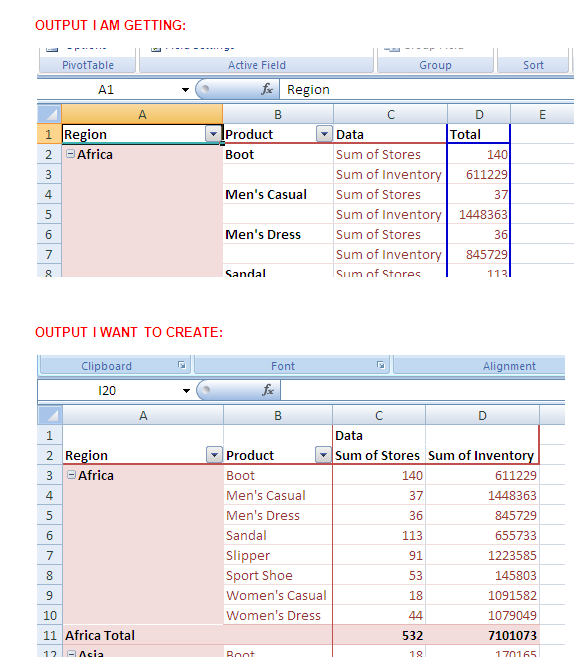
Task: Select column C header in 'output I want' sheet
Action: point(379,415)
